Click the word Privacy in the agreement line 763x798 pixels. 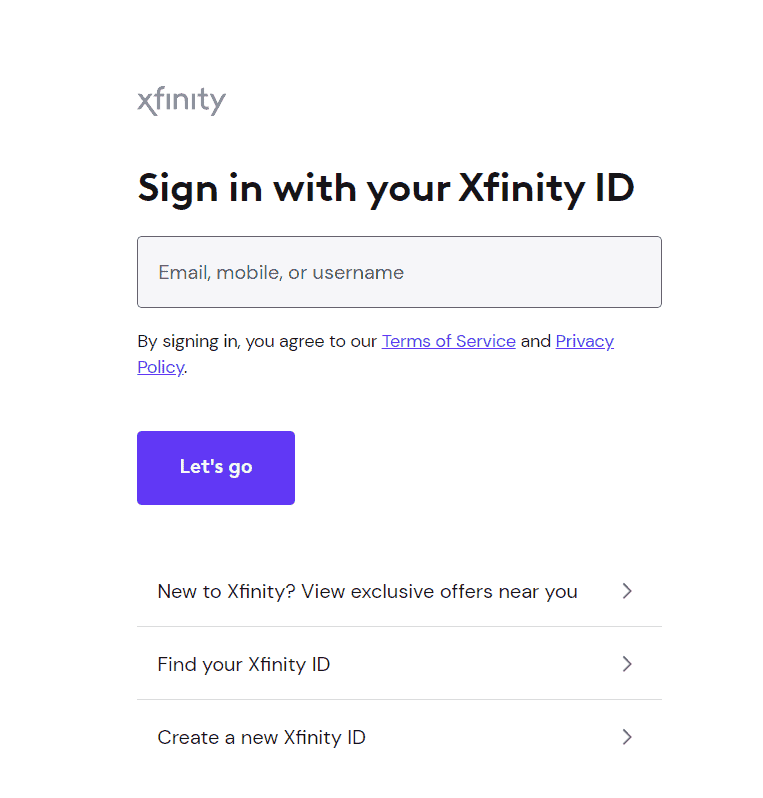click(x=584, y=341)
